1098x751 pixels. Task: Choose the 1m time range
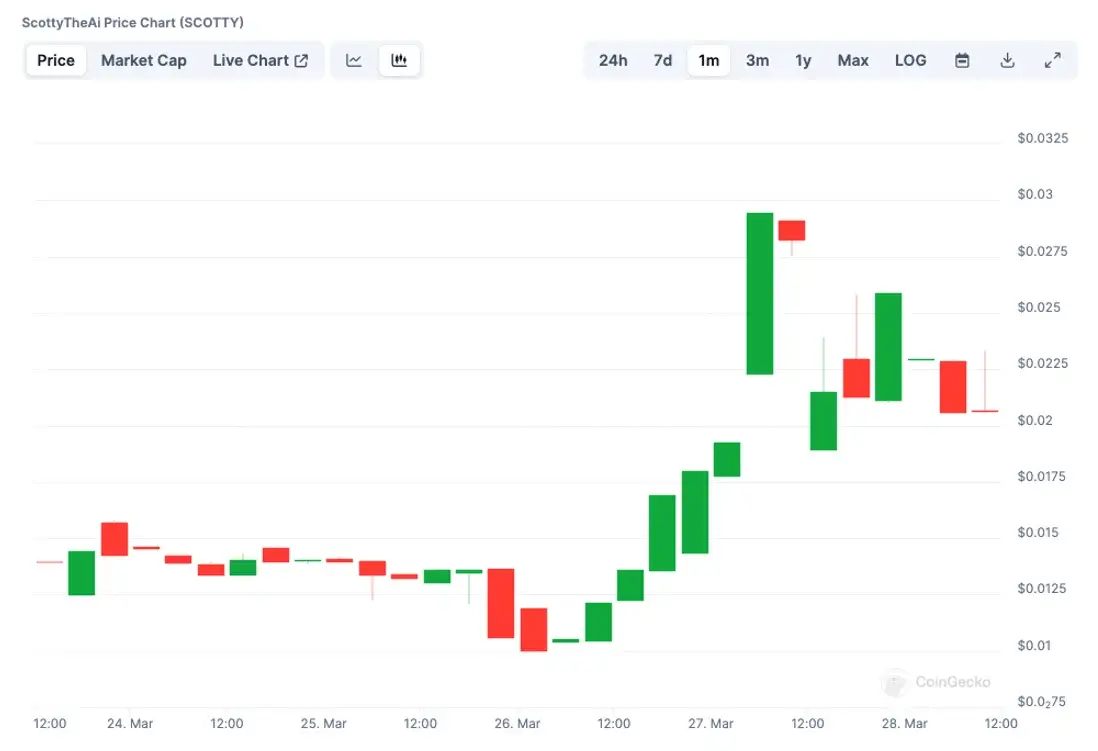(709, 60)
